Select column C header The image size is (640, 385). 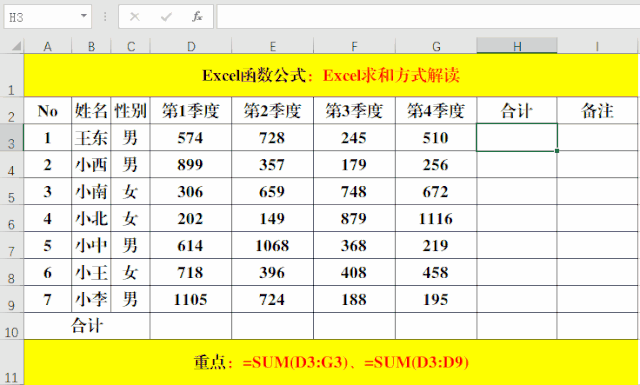click(131, 46)
